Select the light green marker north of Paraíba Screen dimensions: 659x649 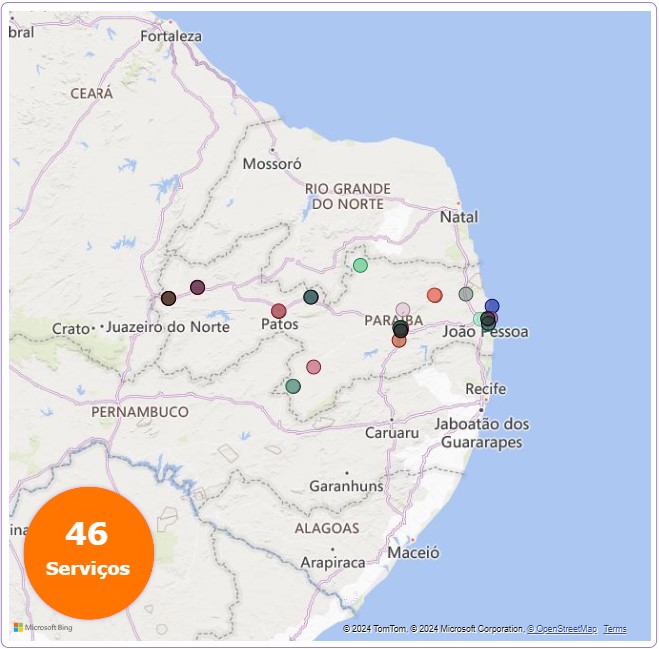pos(360,265)
